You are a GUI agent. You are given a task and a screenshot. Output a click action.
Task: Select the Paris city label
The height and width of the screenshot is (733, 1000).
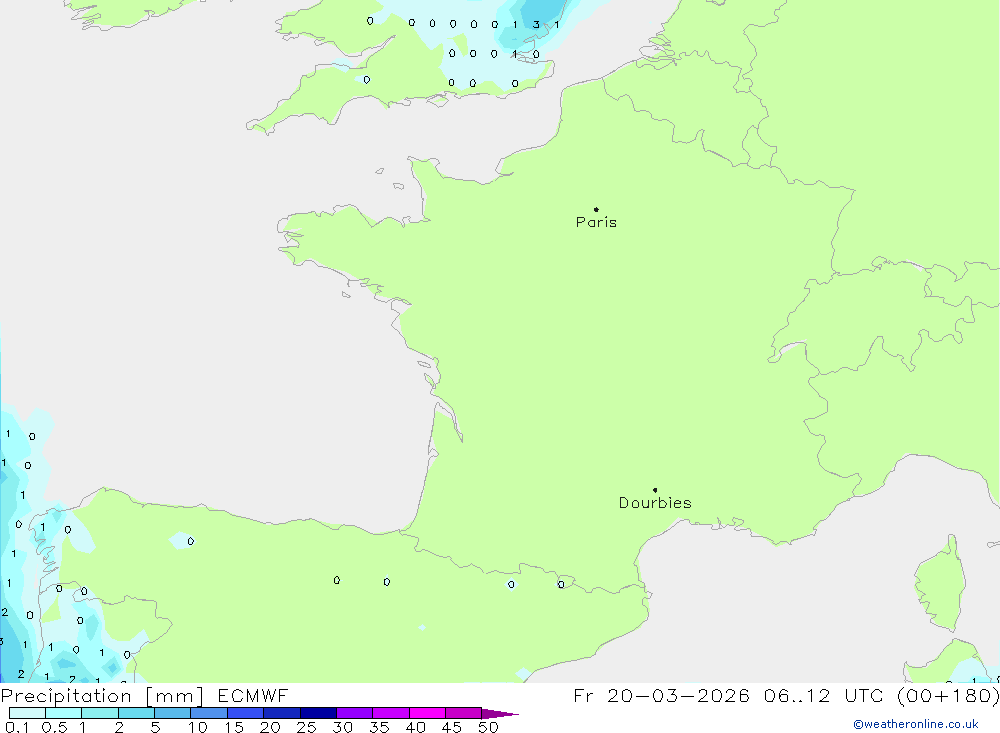[x=596, y=222]
